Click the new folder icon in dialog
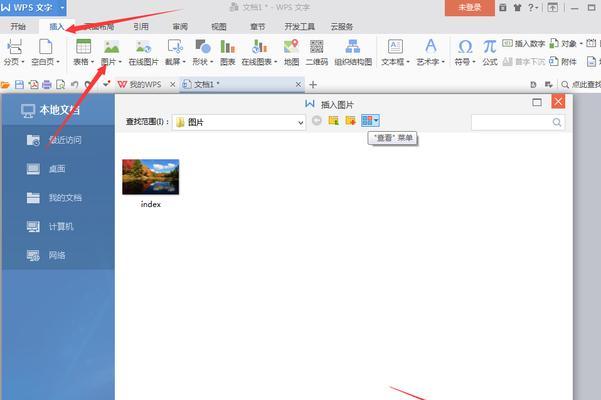Viewport: 601px width, 400px height. pos(350,121)
